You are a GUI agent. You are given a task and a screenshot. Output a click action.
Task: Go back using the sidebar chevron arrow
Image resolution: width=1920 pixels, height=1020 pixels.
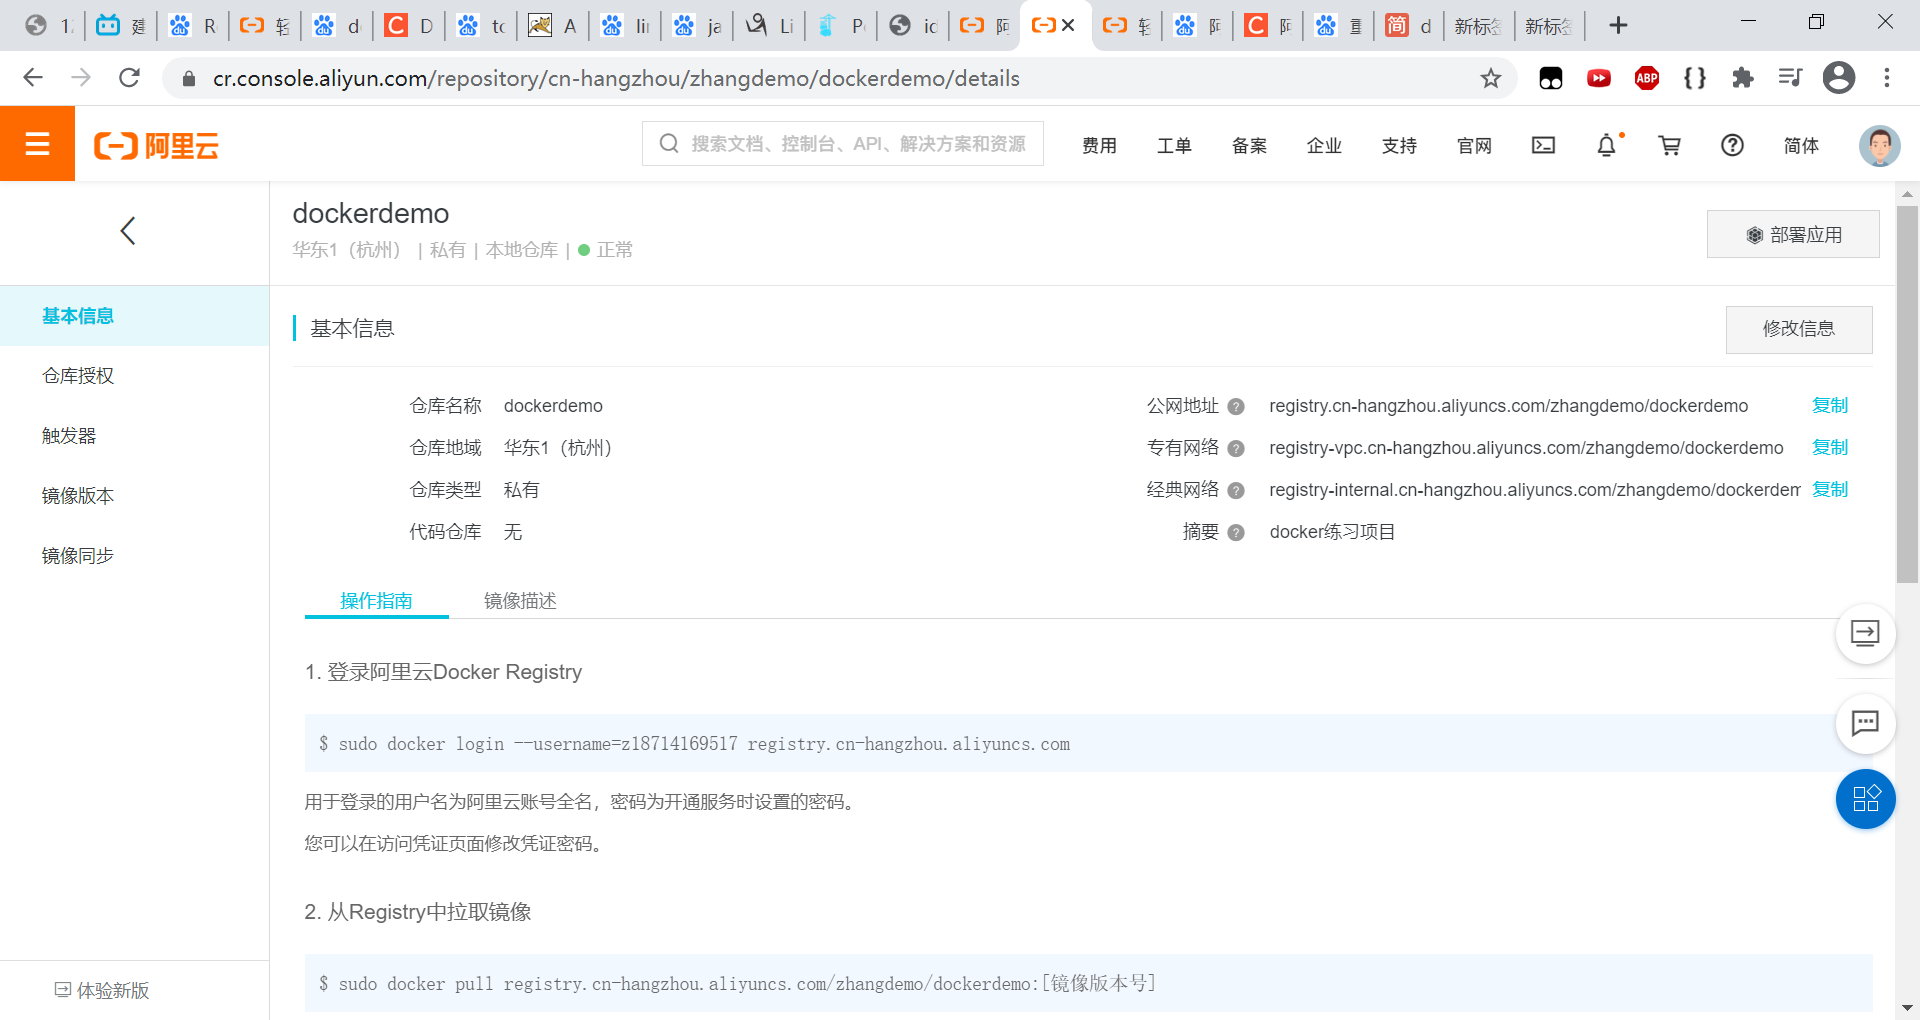coord(128,231)
